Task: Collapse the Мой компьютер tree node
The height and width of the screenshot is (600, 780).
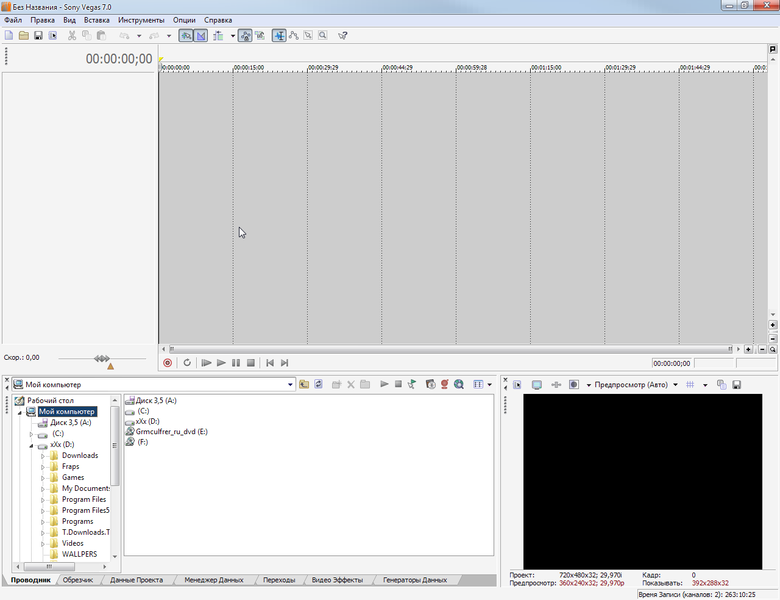Action: click(x=20, y=412)
